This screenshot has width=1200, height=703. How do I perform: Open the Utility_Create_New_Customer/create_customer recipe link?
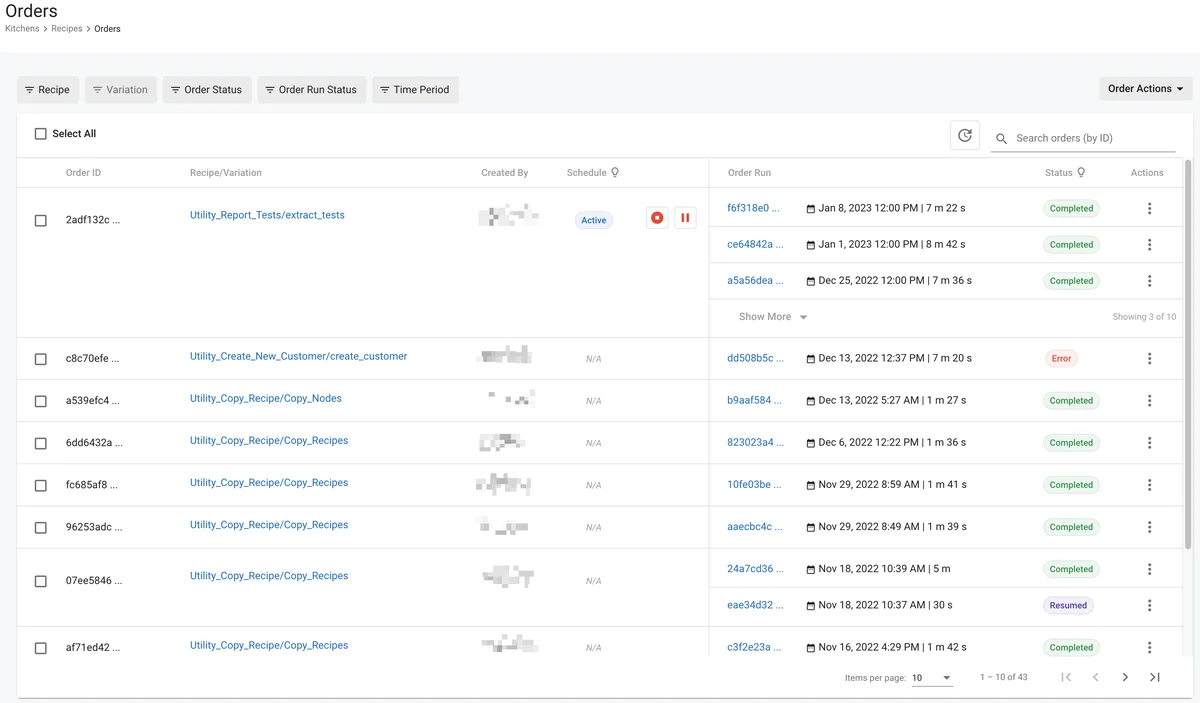pos(298,355)
